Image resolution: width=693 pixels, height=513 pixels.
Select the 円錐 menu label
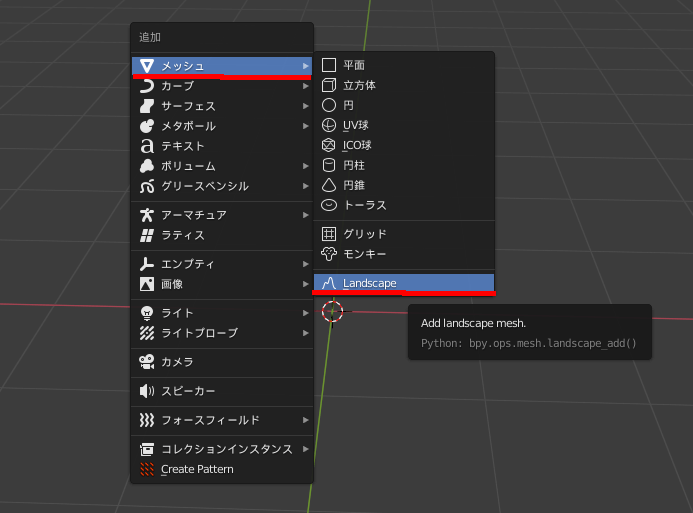354,185
